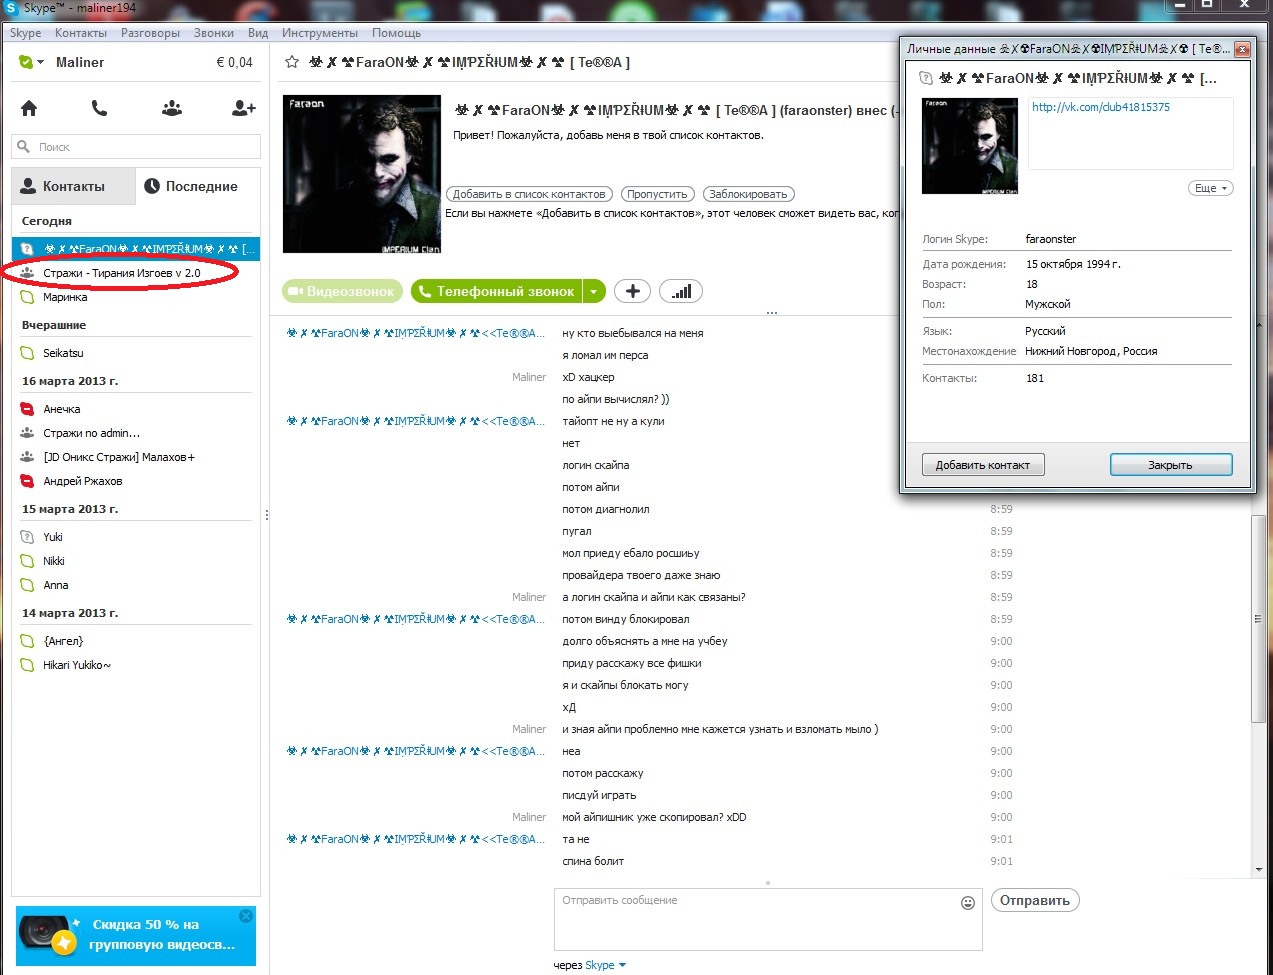Click the Поиск search field
The width and height of the screenshot is (1273, 975).
click(136, 146)
